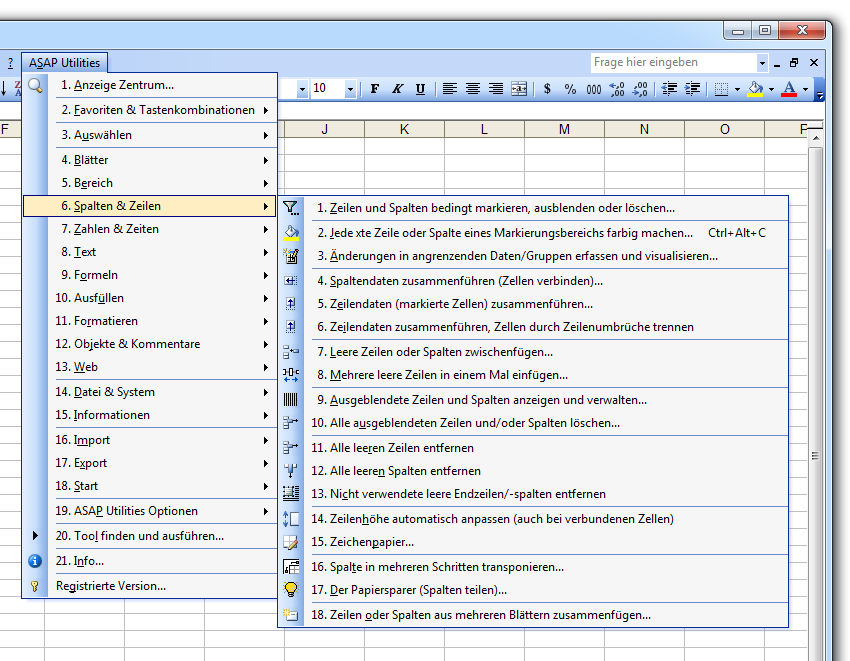Click the Increase Indent icon
This screenshot has width=850, height=661.
click(x=691, y=89)
